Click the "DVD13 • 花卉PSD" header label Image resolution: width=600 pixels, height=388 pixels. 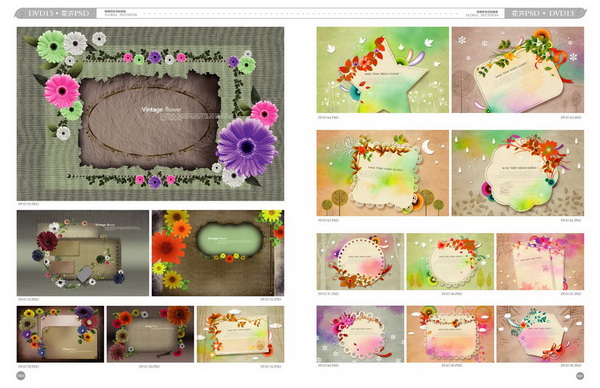59,13
